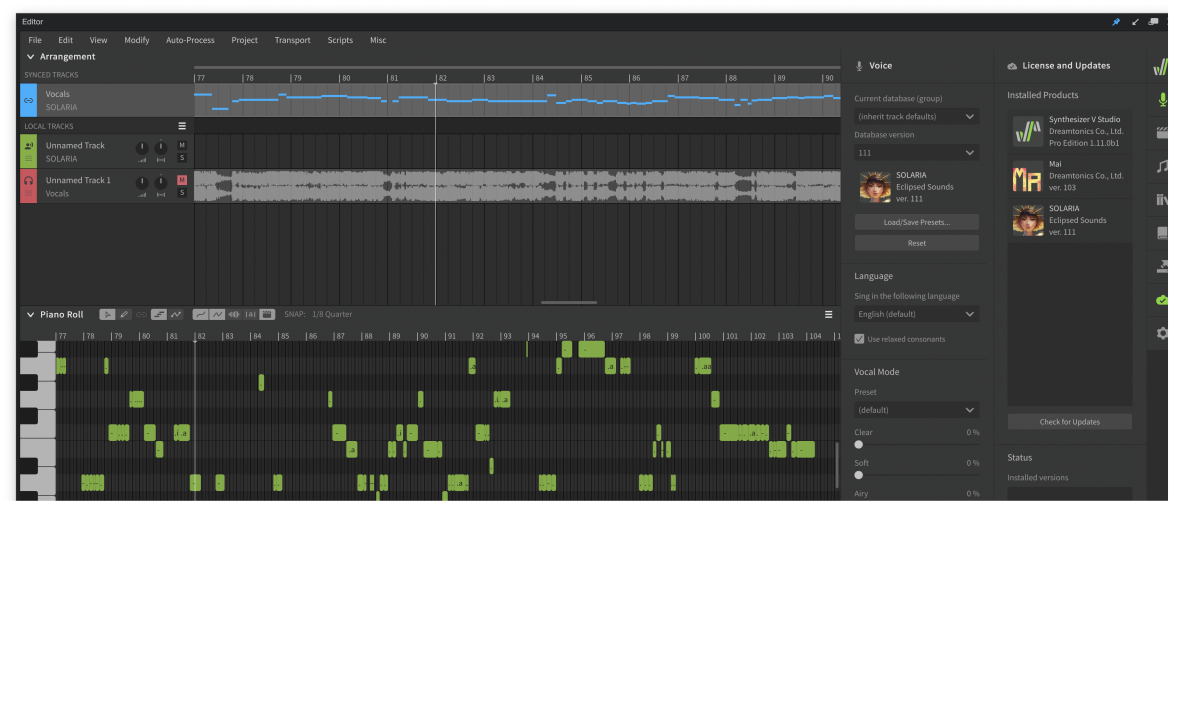Open the Misc menu

pos(378,40)
